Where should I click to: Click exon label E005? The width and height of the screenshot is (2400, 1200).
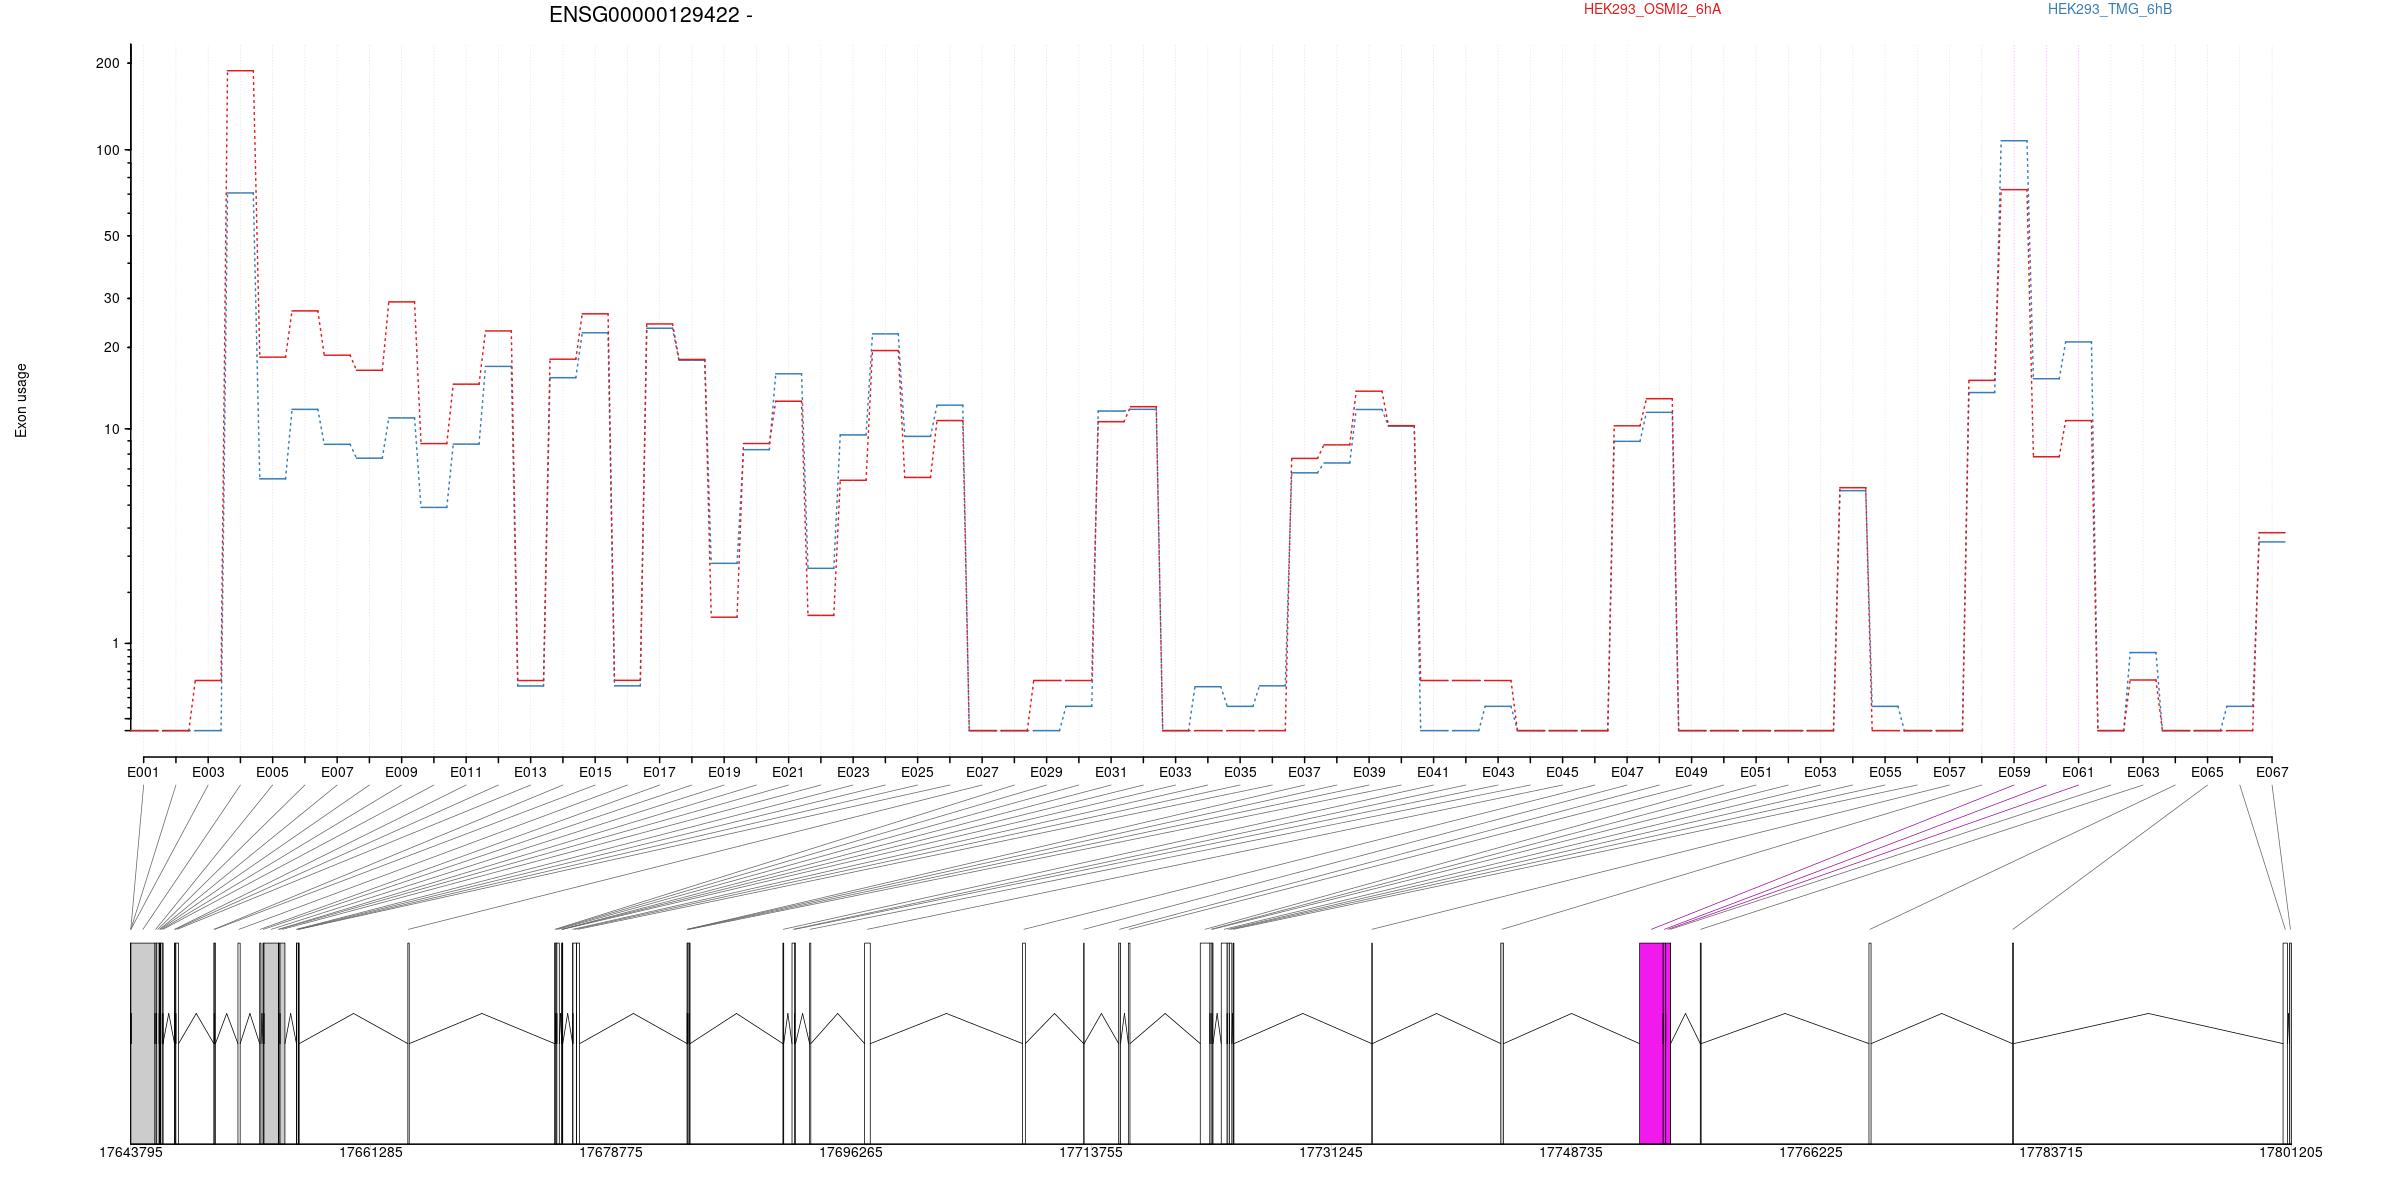click(x=272, y=772)
